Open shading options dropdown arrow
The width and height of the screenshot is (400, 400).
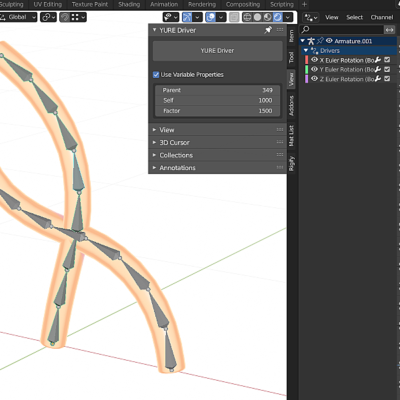point(288,17)
